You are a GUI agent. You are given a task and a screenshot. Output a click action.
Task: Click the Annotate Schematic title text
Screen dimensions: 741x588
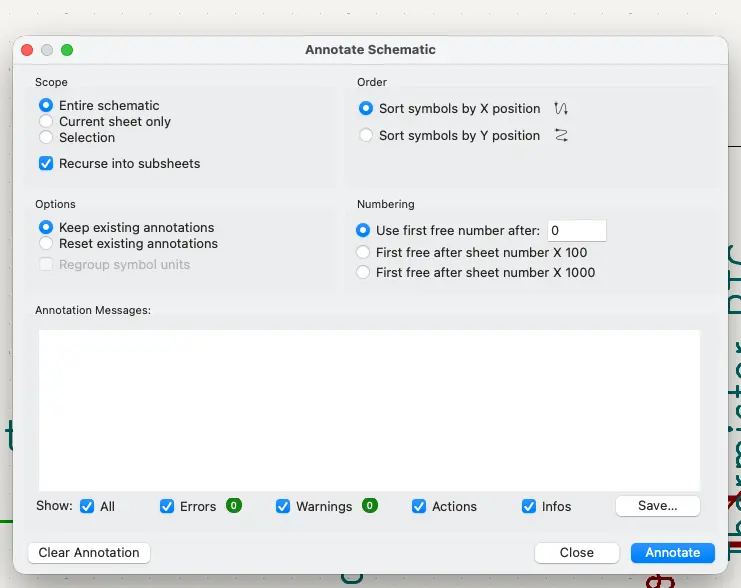coord(370,50)
